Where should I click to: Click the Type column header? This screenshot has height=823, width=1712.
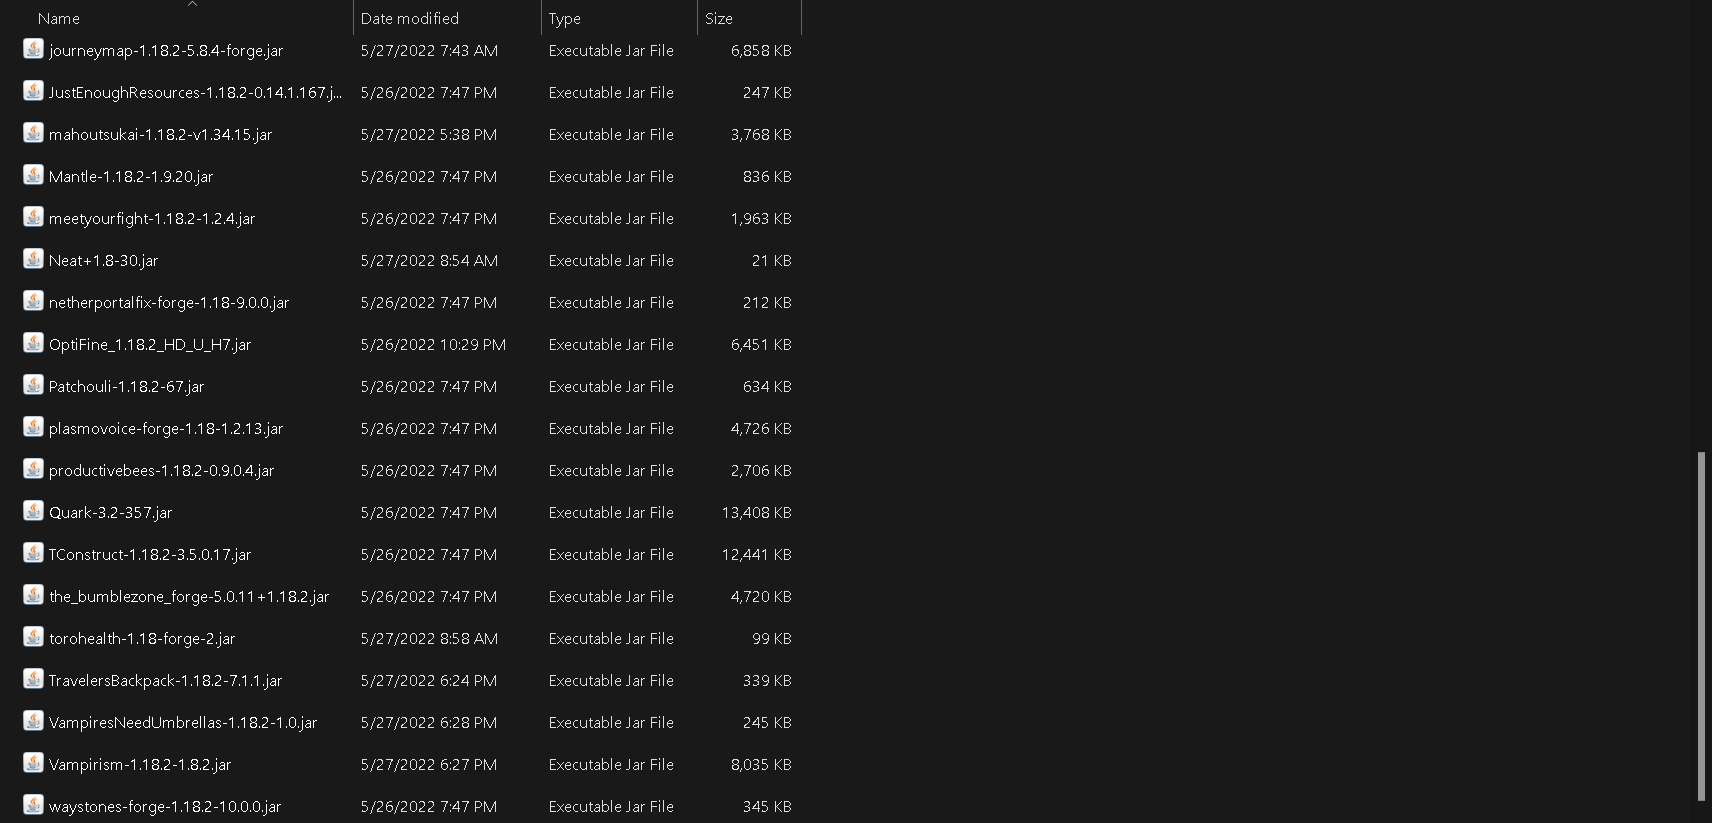click(x=564, y=19)
